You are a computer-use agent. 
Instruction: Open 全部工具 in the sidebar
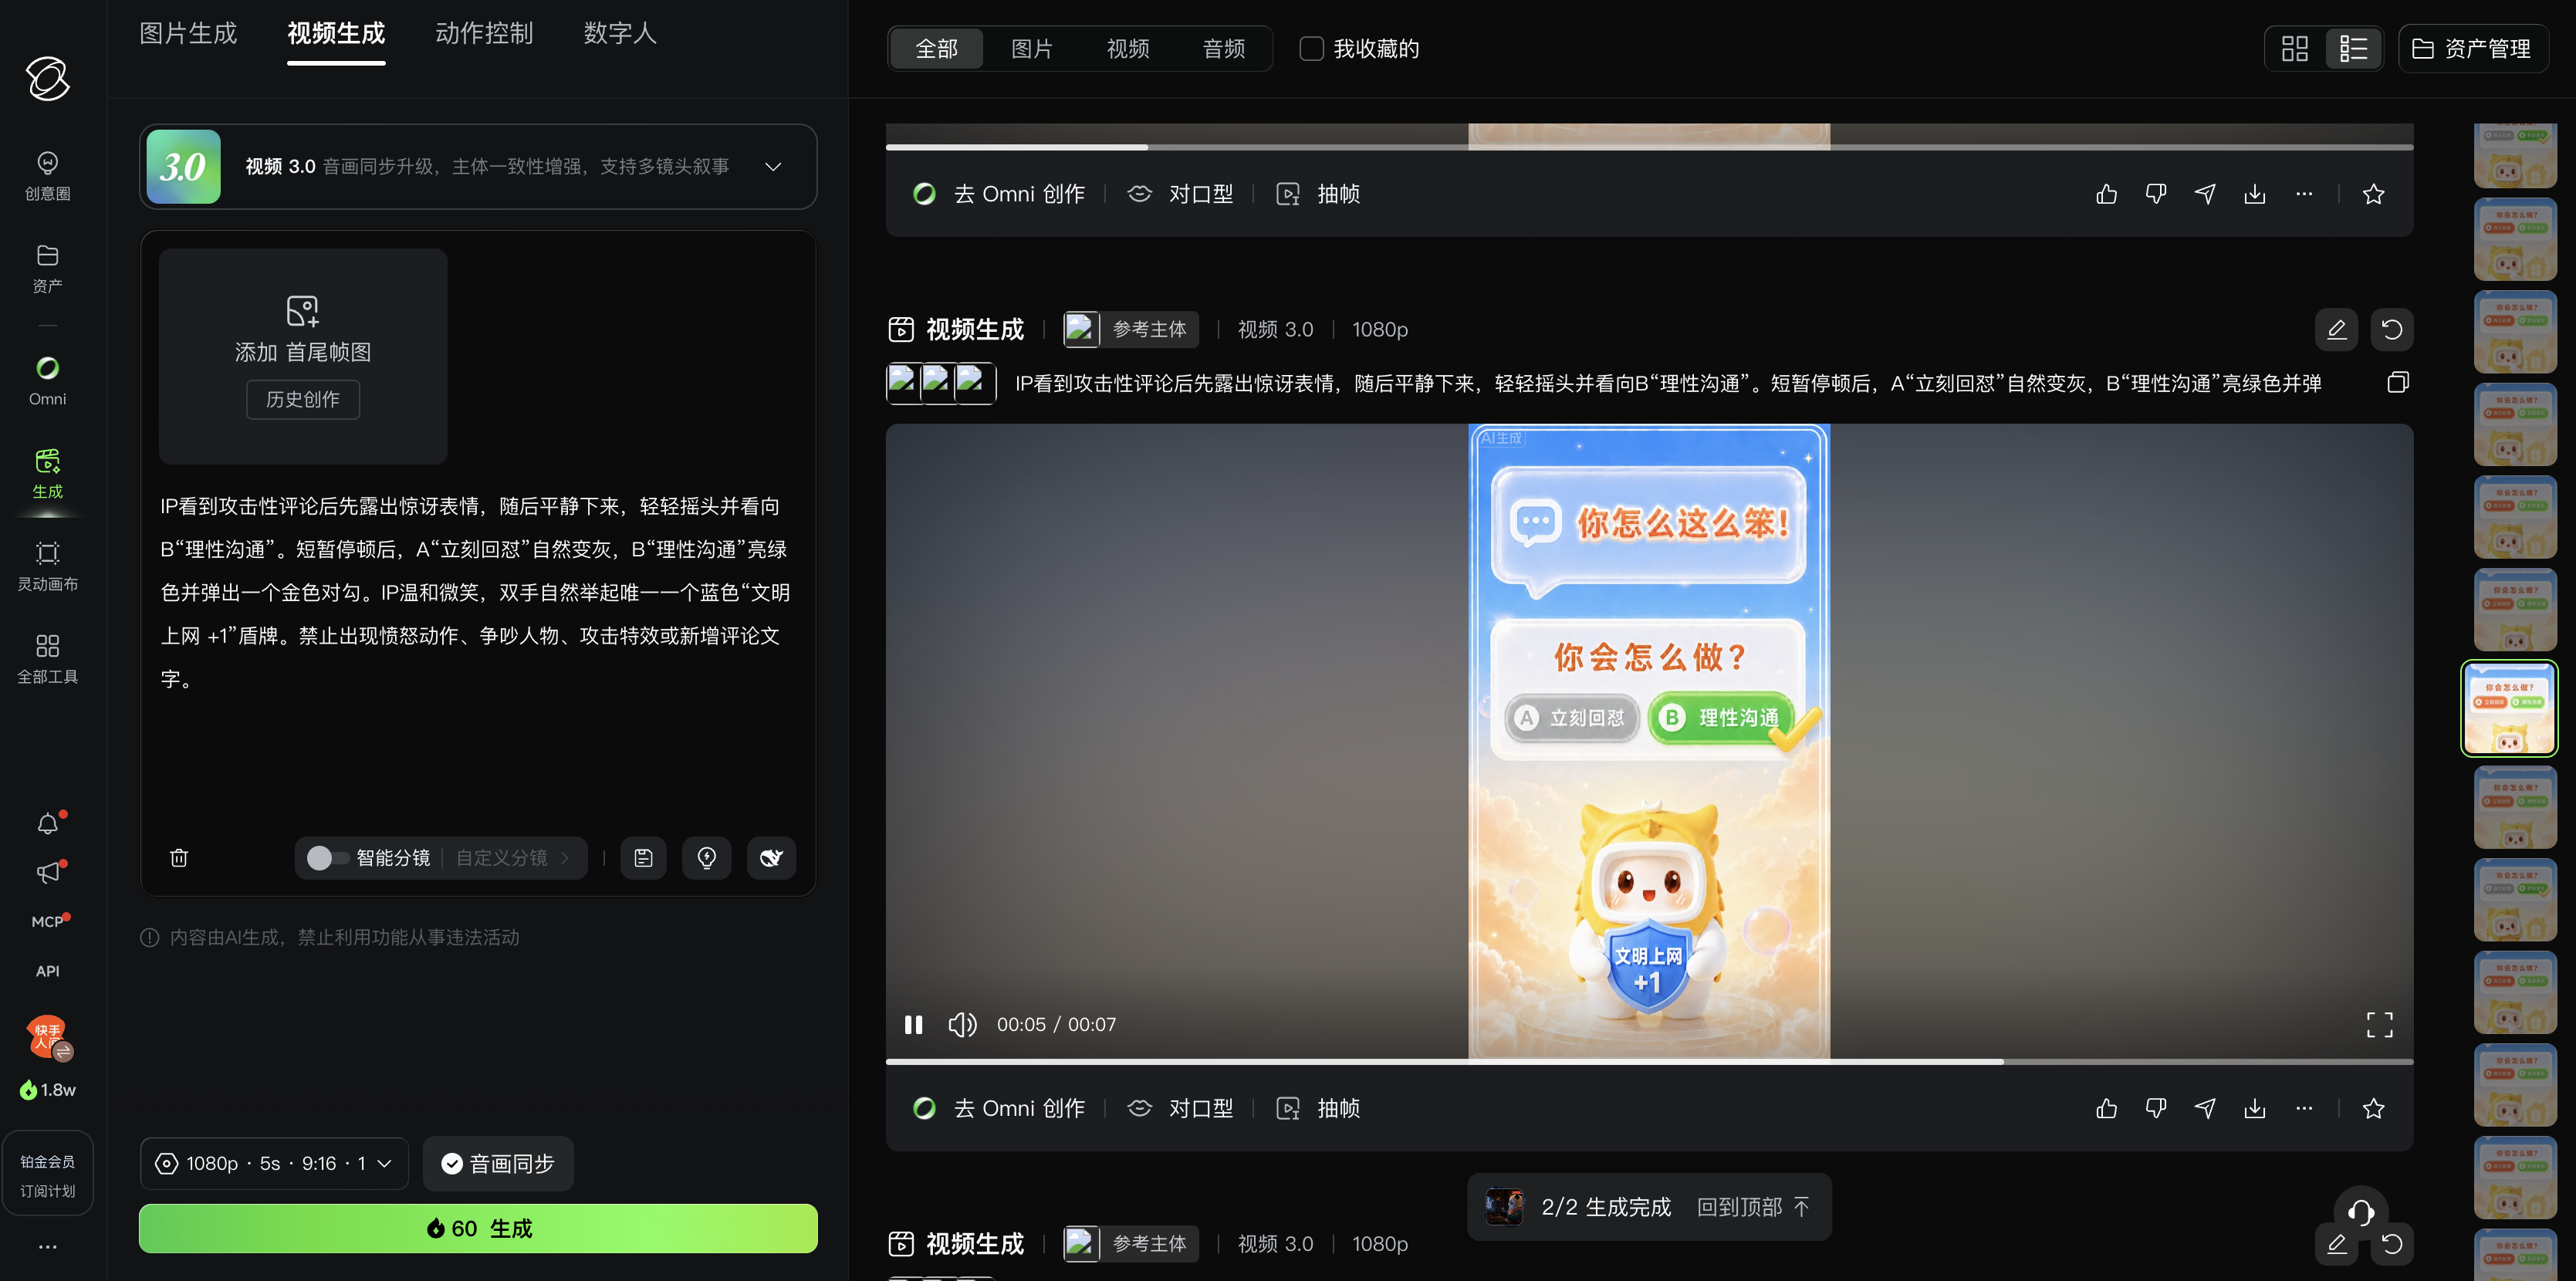pos(47,658)
